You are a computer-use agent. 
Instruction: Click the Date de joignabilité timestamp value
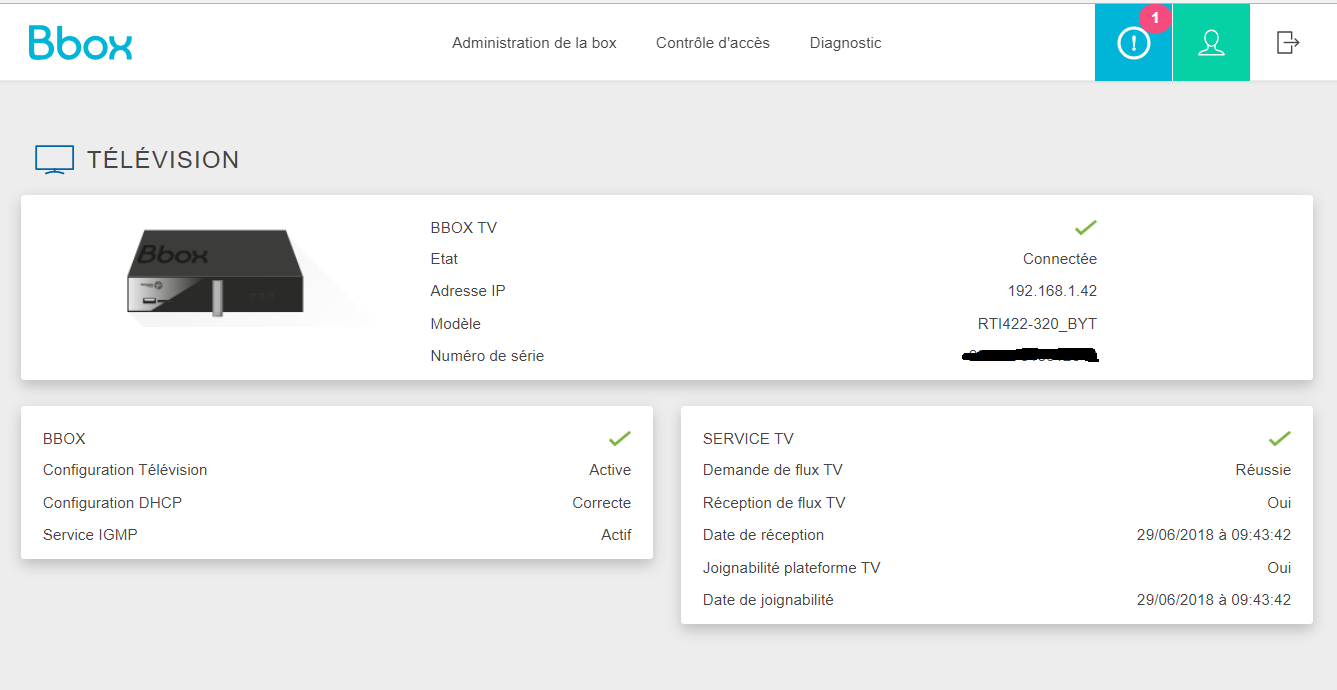[1214, 600]
